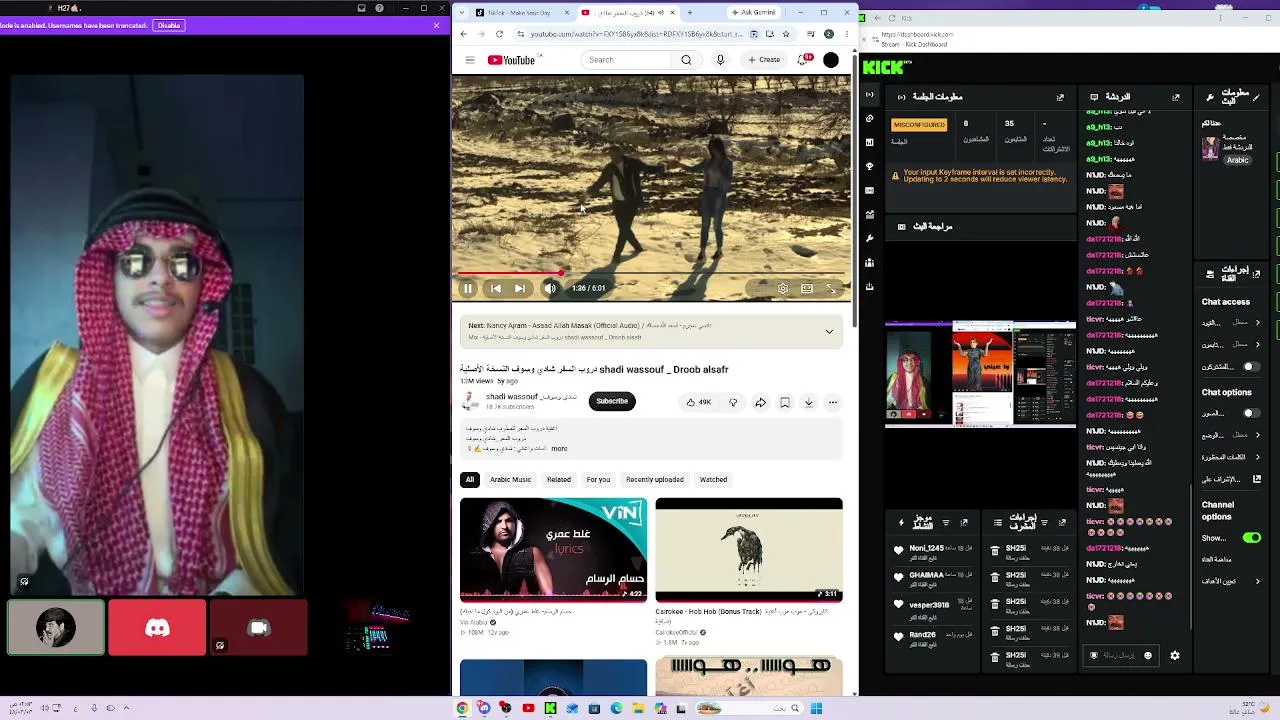Click the Ask Gemini button

click(x=756, y=13)
